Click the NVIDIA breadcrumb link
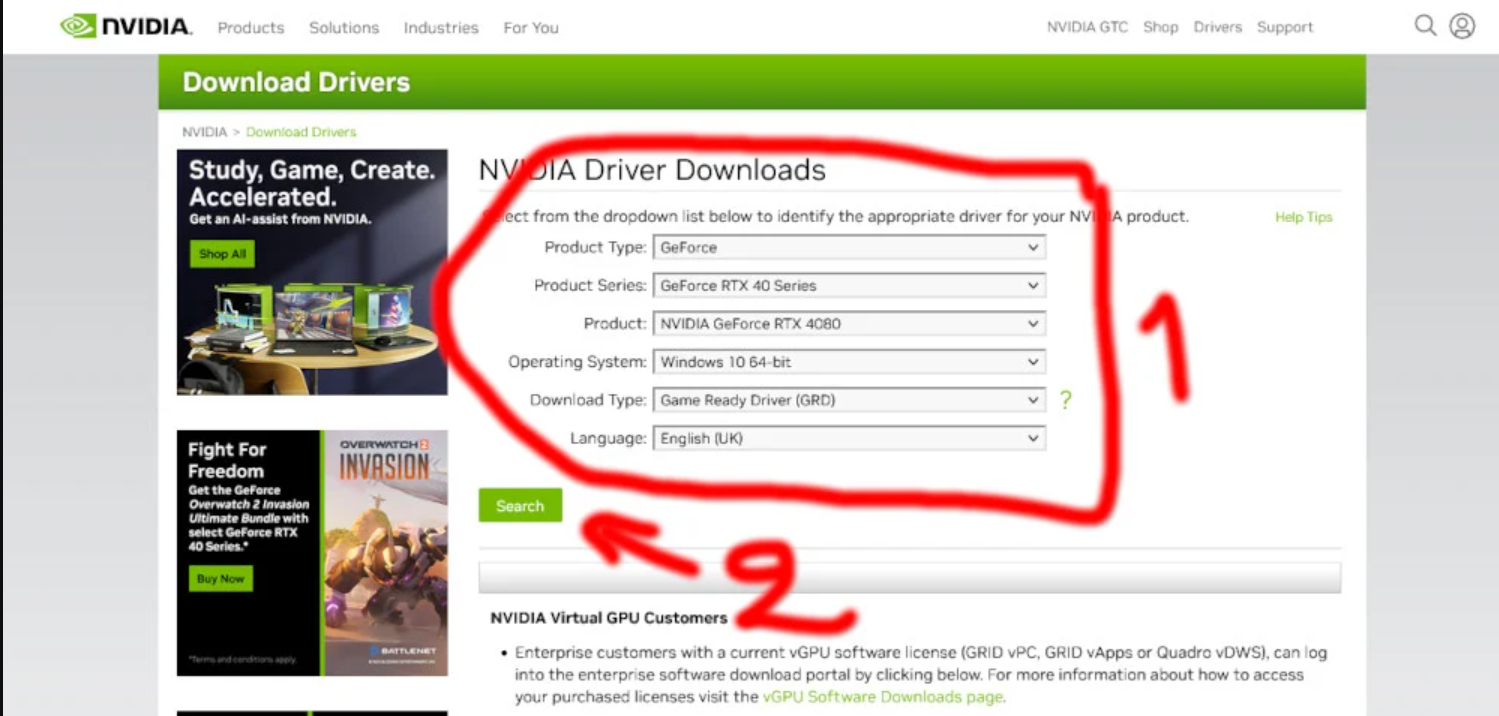Screen dimensions: 1499x716 (204, 132)
